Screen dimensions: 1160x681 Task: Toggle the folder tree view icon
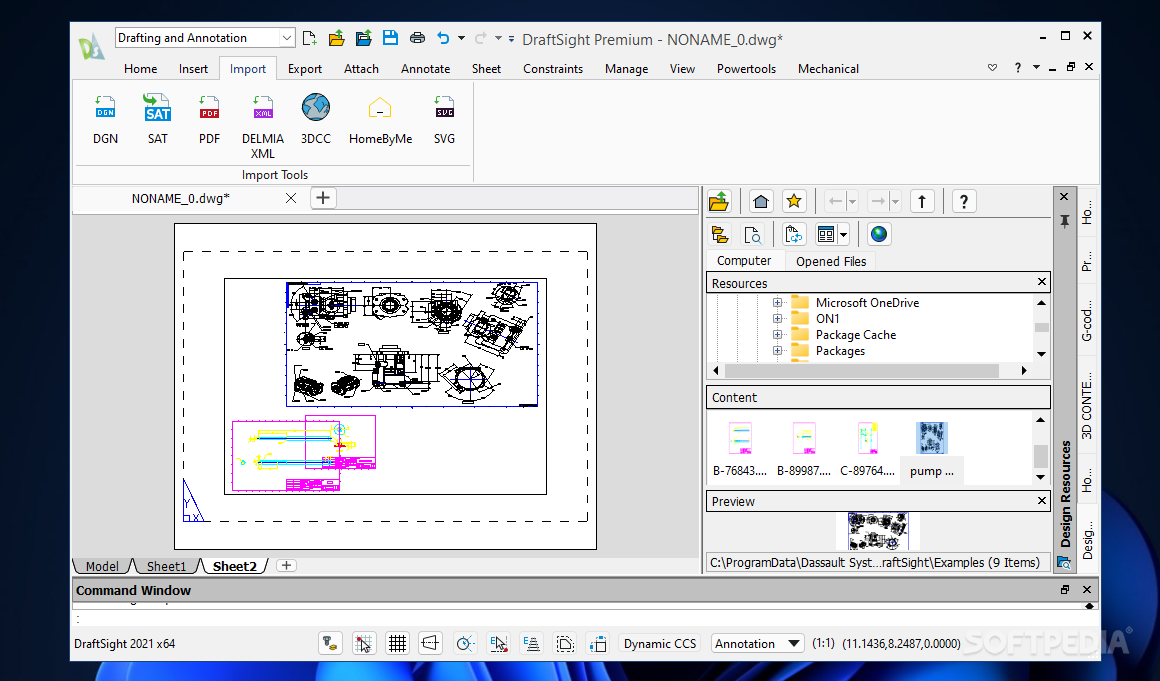pyautogui.click(x=720, y=234)
